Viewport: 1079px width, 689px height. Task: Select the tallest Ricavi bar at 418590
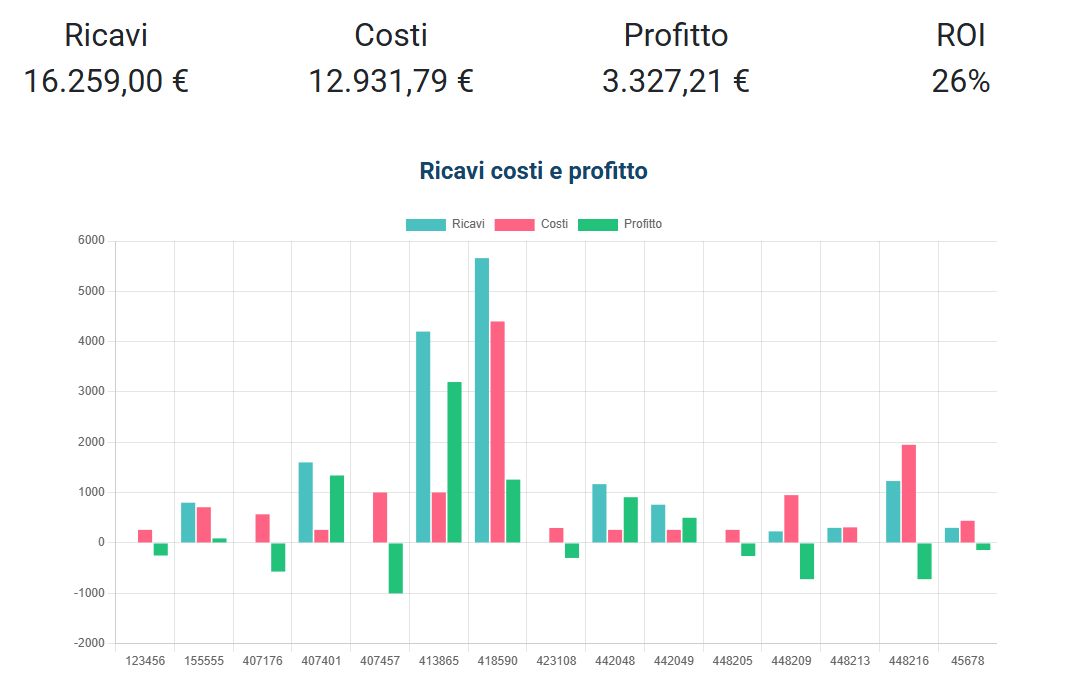(x=483, y=400)
